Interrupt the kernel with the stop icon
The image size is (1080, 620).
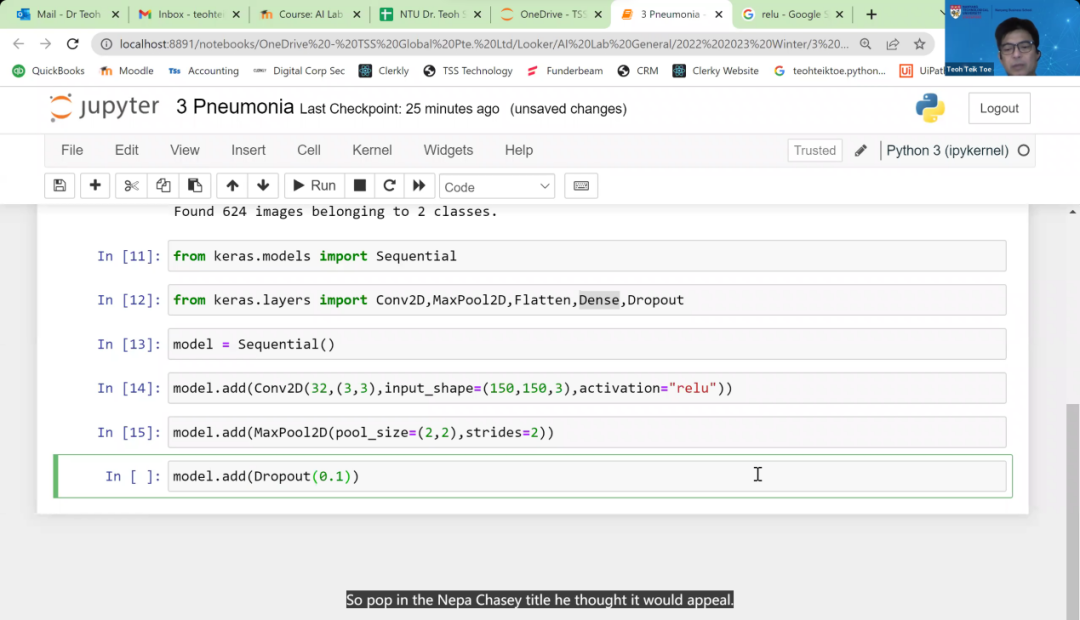[x=360, y=186]
